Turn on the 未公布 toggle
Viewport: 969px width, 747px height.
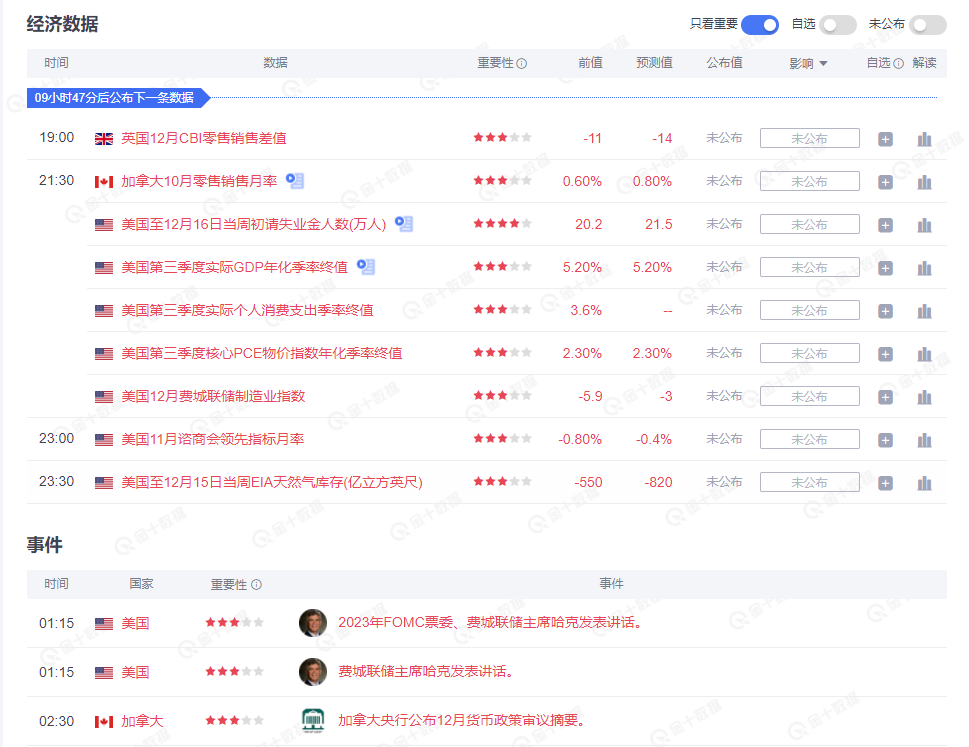point(927,25)
